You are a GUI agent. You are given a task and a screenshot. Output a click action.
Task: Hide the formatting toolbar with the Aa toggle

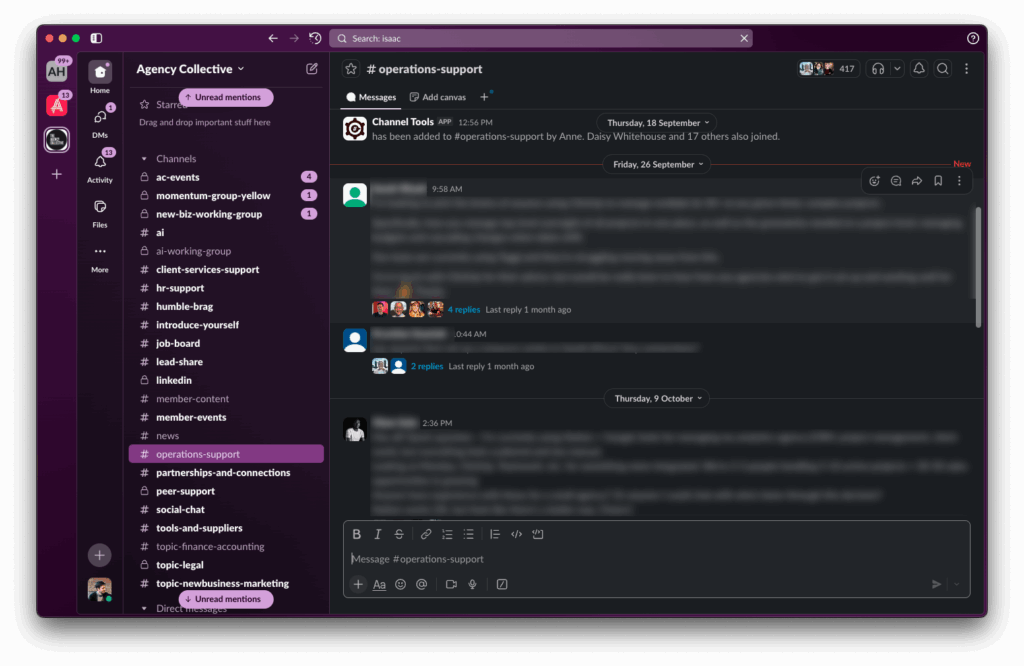click(379, 584)
